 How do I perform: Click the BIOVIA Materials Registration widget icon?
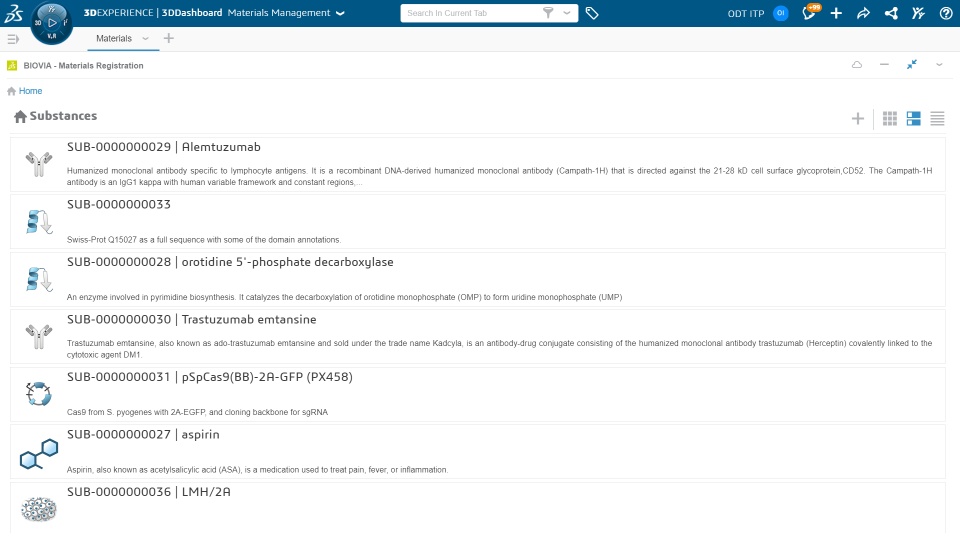pyautogui.click(x=12, y=66)
